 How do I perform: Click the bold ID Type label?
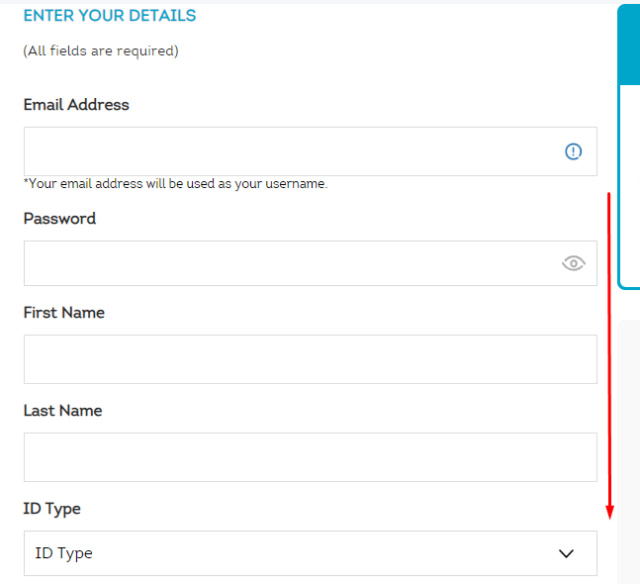pyautogui.click(x=52, y=509)
